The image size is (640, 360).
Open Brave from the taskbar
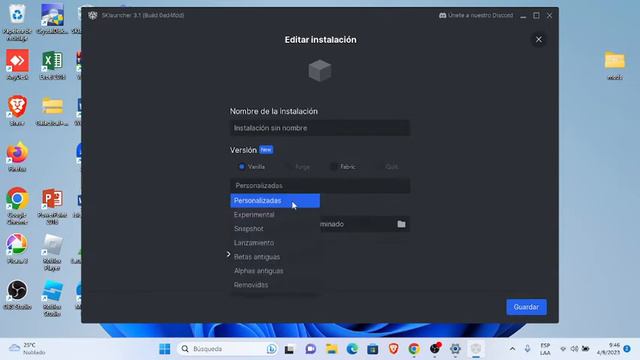pos(393,349)
